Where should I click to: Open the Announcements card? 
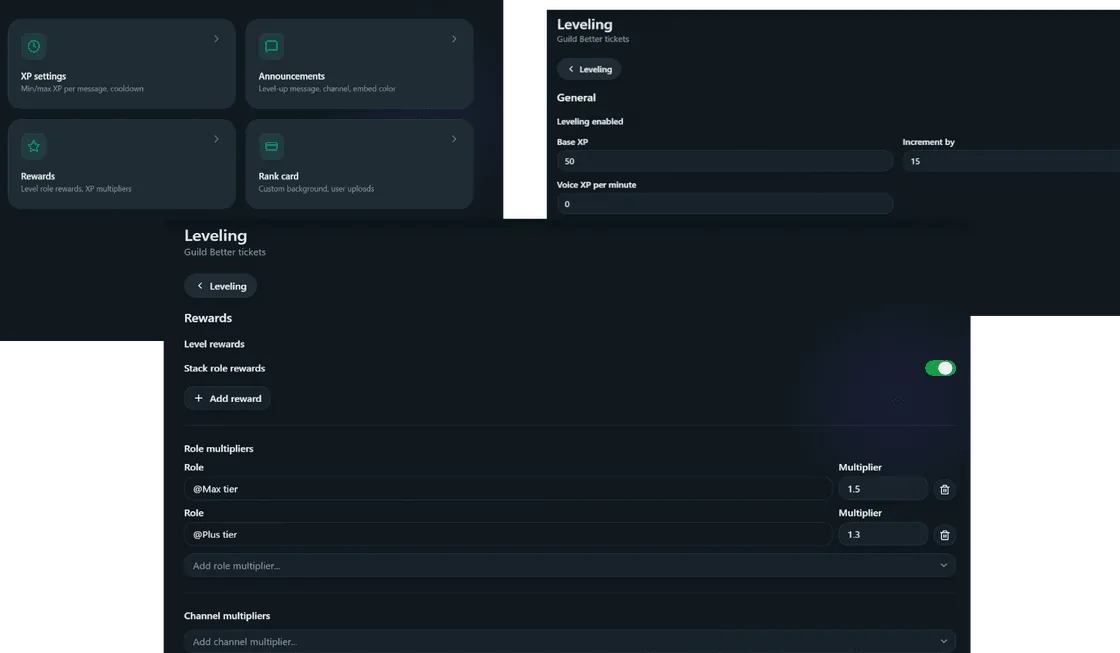click(x=359, y=64)
